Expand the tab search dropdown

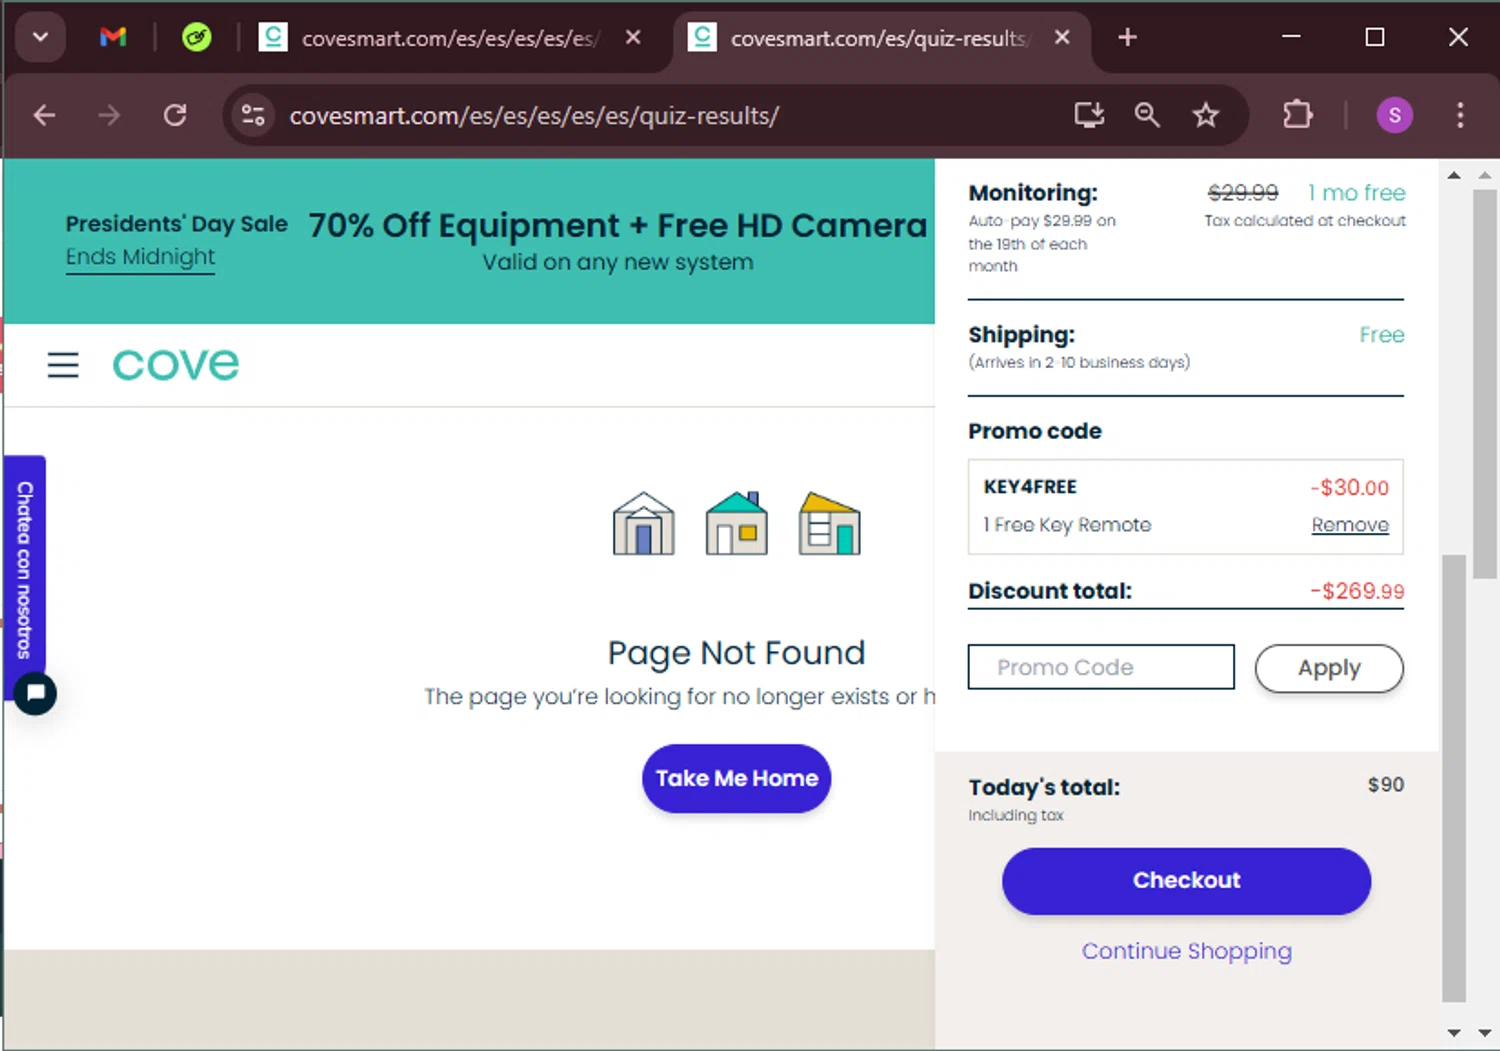(40, 38)
